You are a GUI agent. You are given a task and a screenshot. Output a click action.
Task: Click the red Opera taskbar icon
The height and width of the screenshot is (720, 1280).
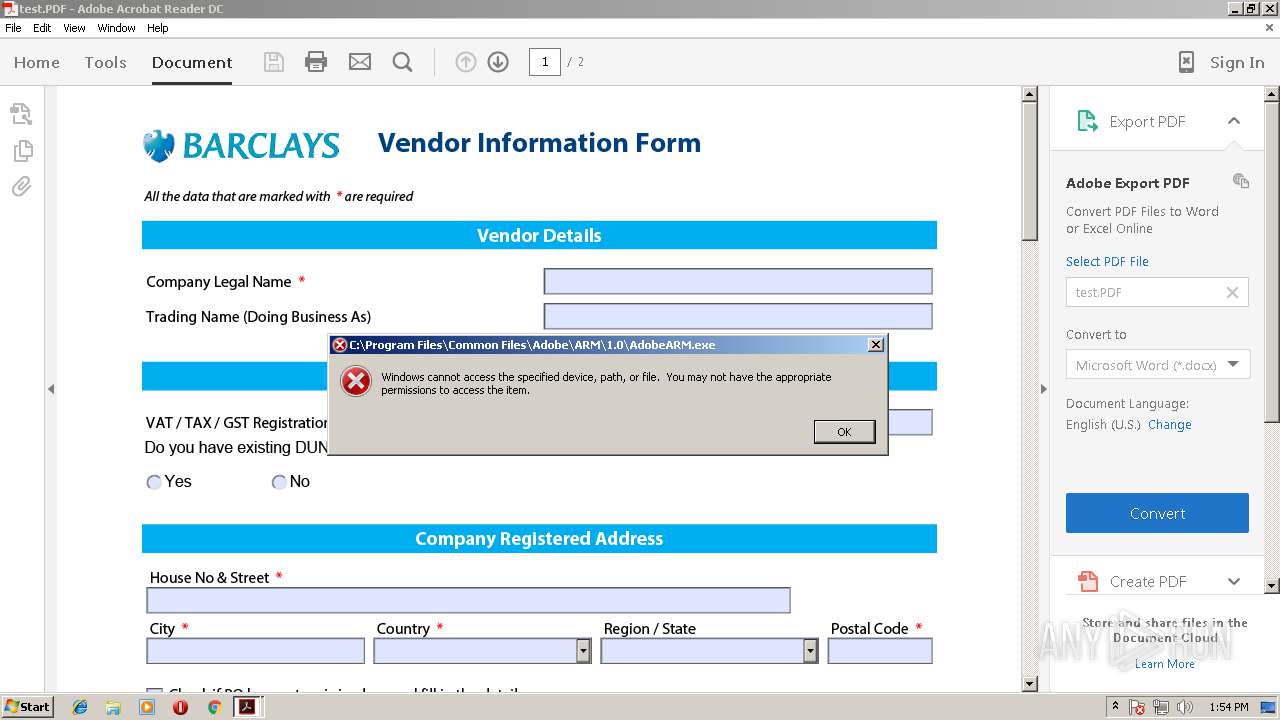(x=180, y=707)
